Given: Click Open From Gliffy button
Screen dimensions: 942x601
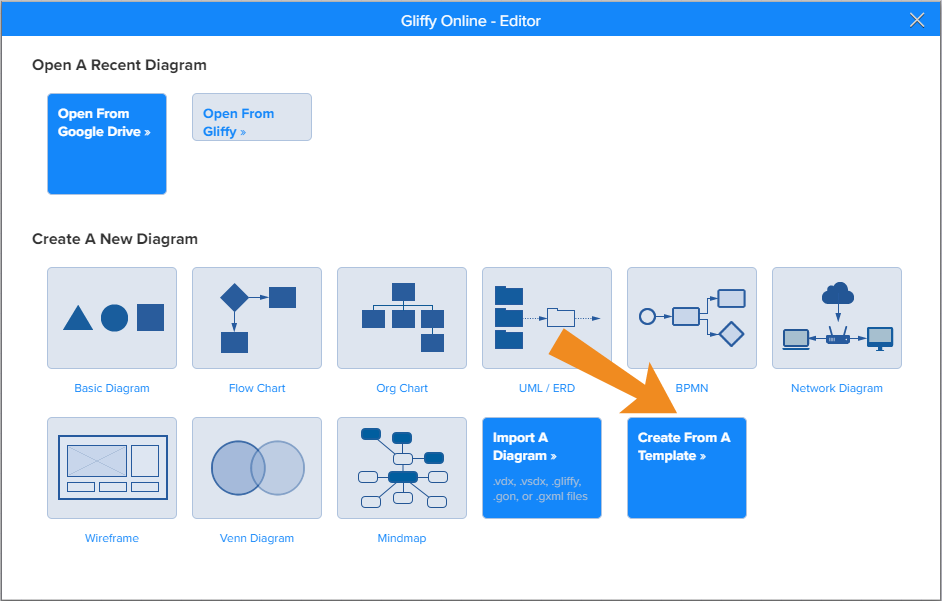Looking at the screenshot, I should click(x=252, y=117).
